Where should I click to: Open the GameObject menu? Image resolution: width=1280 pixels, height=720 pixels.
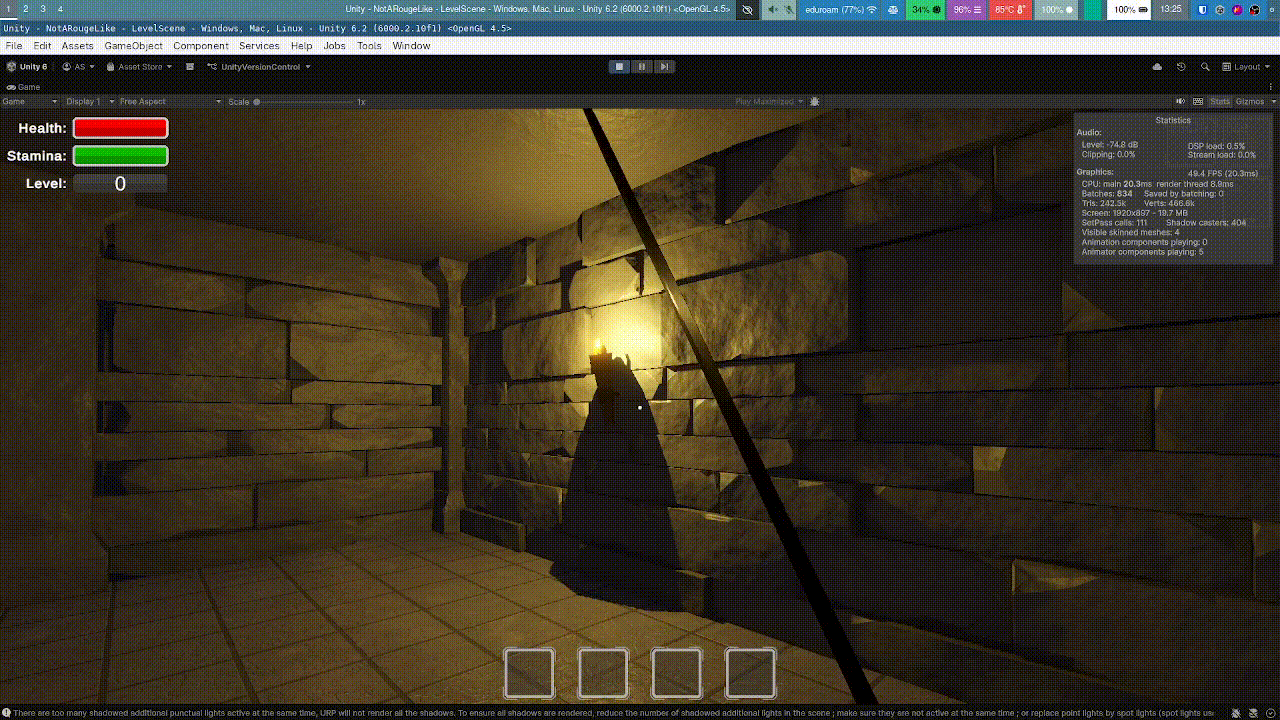[132, 45]
